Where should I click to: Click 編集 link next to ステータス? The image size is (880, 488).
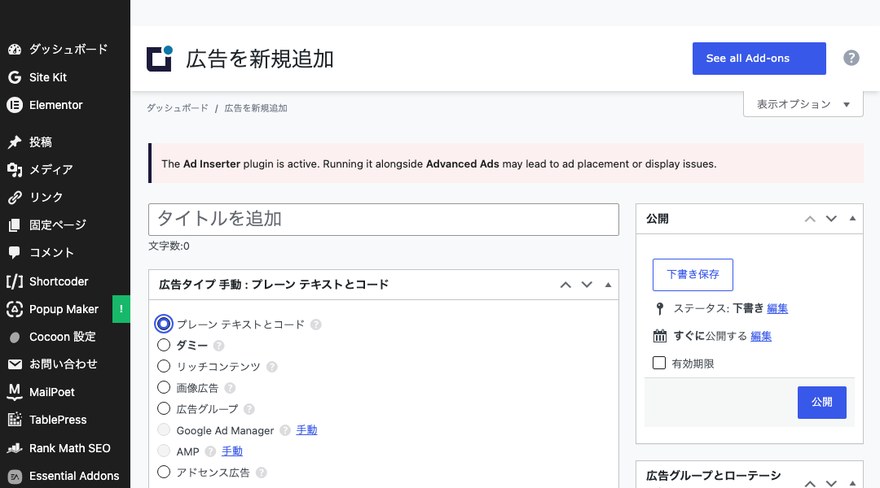click(777, 309)
